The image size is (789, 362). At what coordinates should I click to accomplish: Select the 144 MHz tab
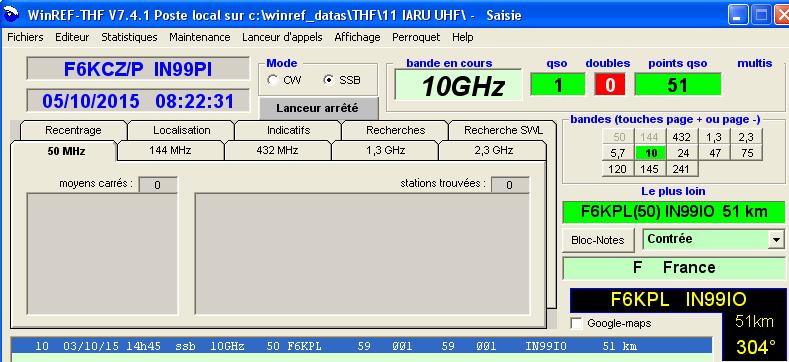coord(171,151)
